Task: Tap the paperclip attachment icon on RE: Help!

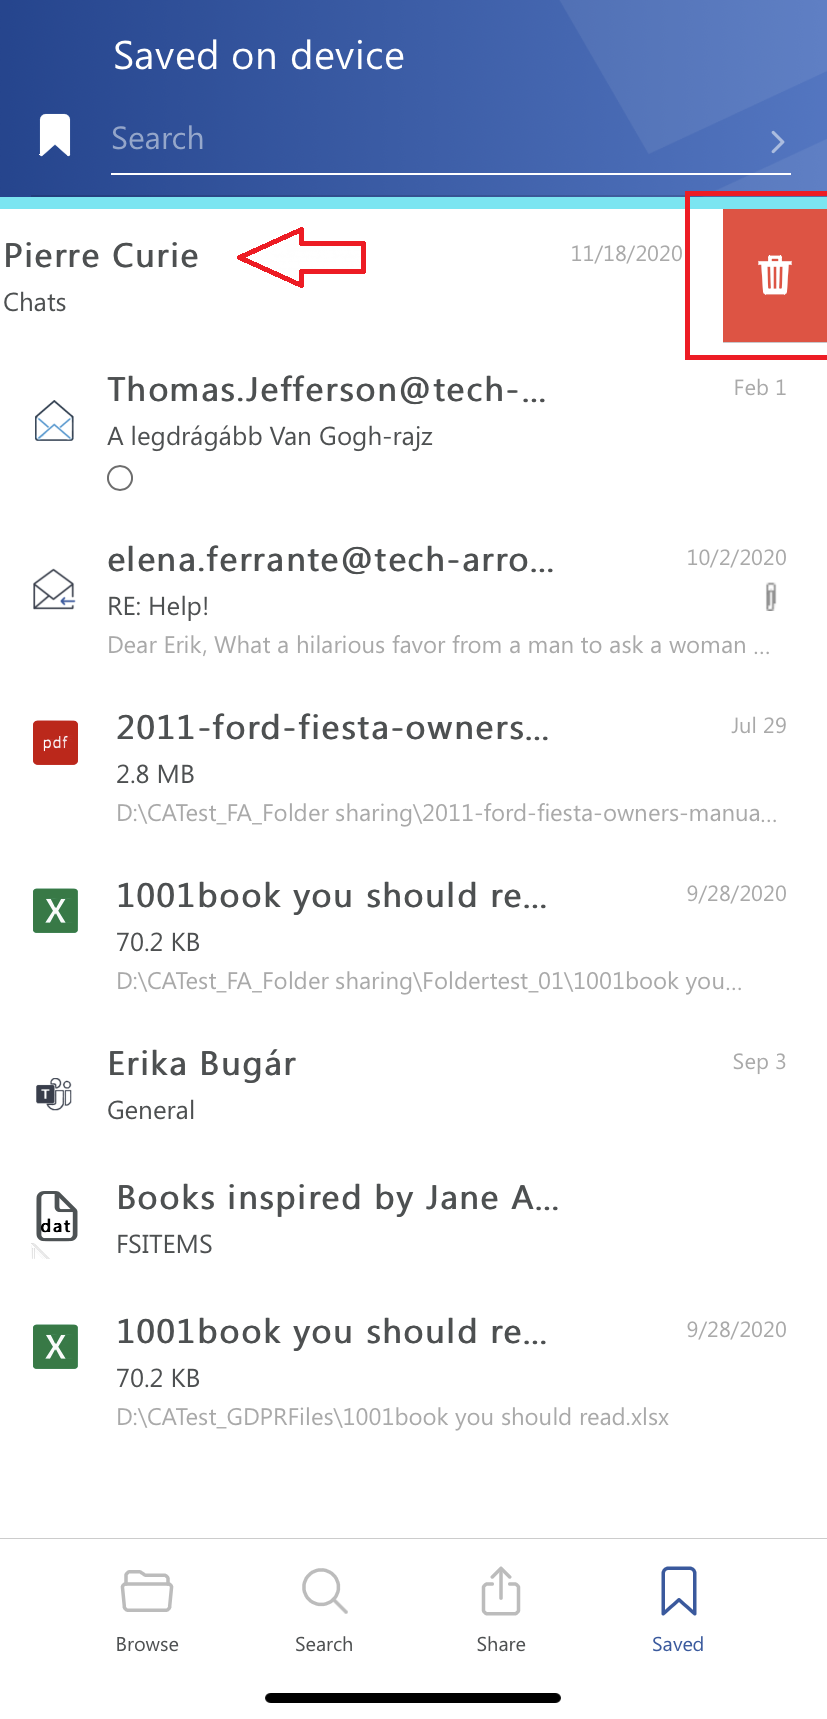Action: pyautogui.click(x=770, y=598)
